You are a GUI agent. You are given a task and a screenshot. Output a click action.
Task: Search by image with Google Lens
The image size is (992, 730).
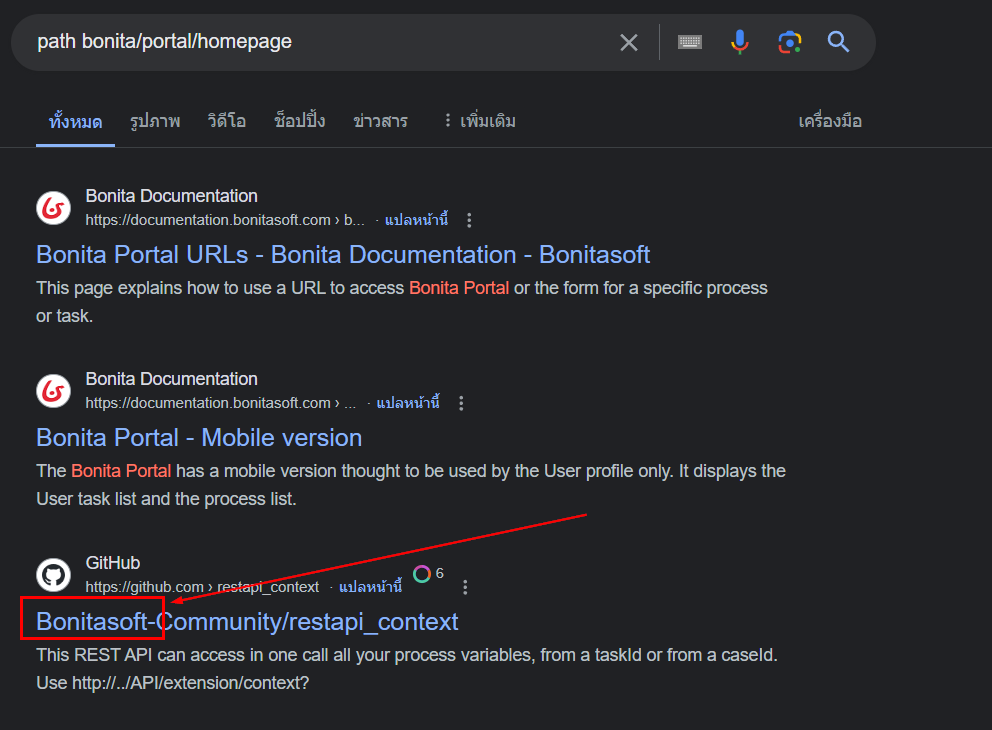[x=790, y=42]
